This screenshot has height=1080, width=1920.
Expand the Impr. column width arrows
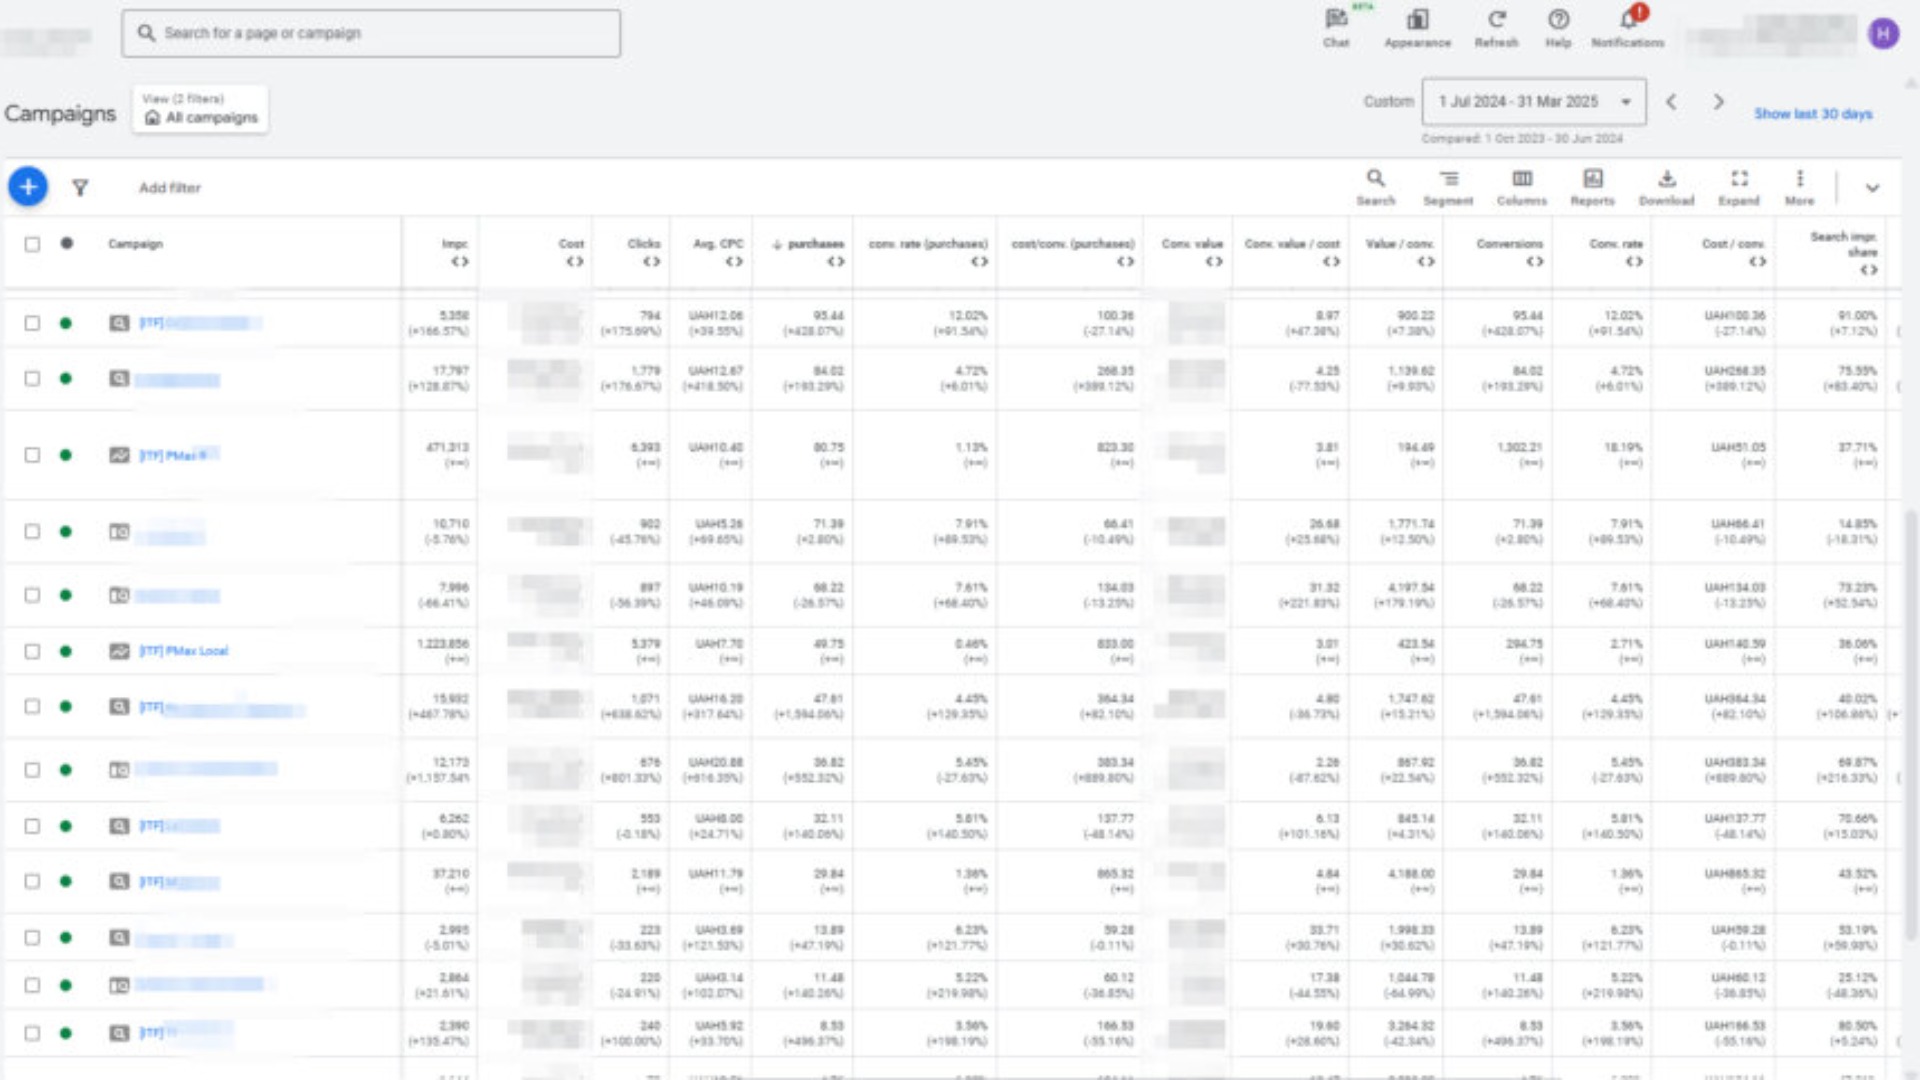click(x=459, y=262)
